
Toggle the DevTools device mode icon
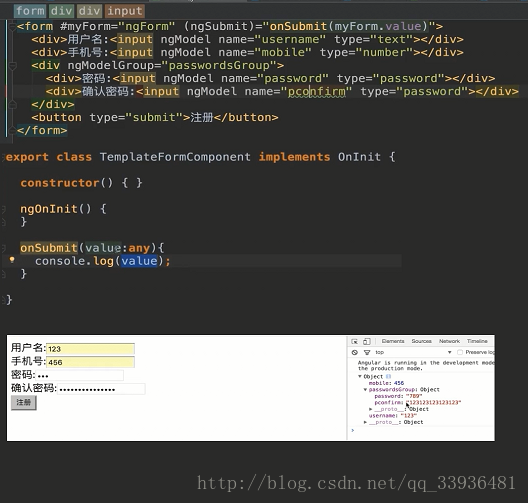pos(367,341)
